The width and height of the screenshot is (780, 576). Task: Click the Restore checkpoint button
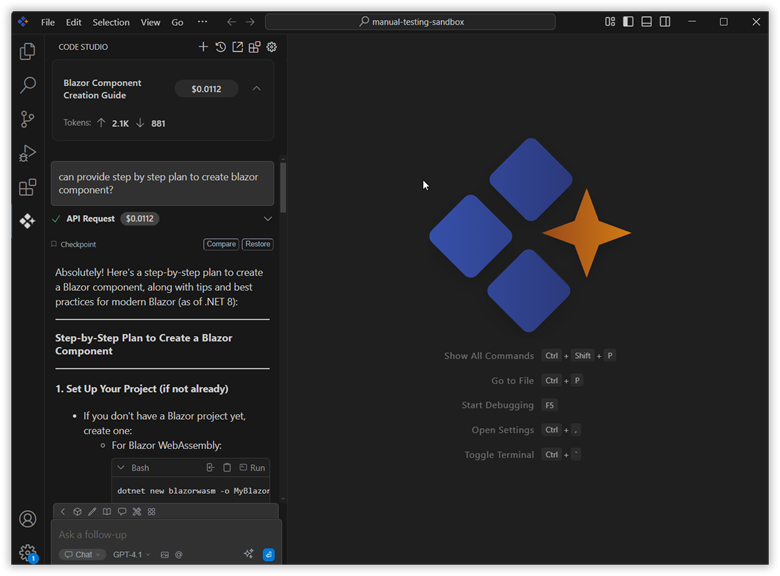coord(258,244)
